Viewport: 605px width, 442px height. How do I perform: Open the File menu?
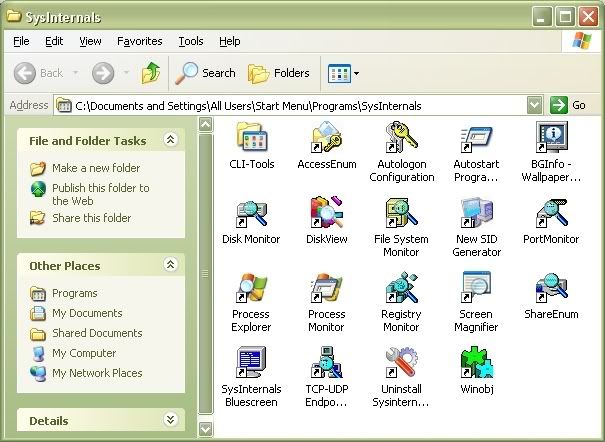point(21,41)
